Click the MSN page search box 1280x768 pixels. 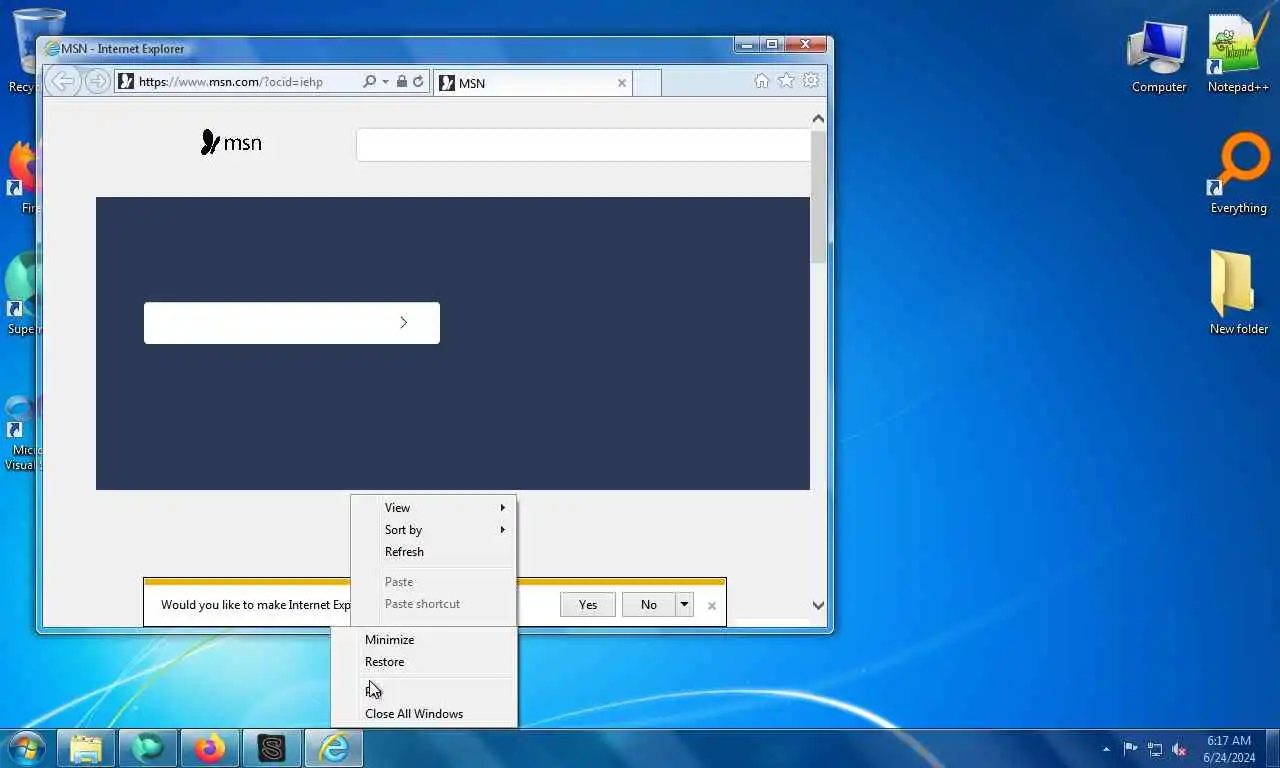point(583,145)
